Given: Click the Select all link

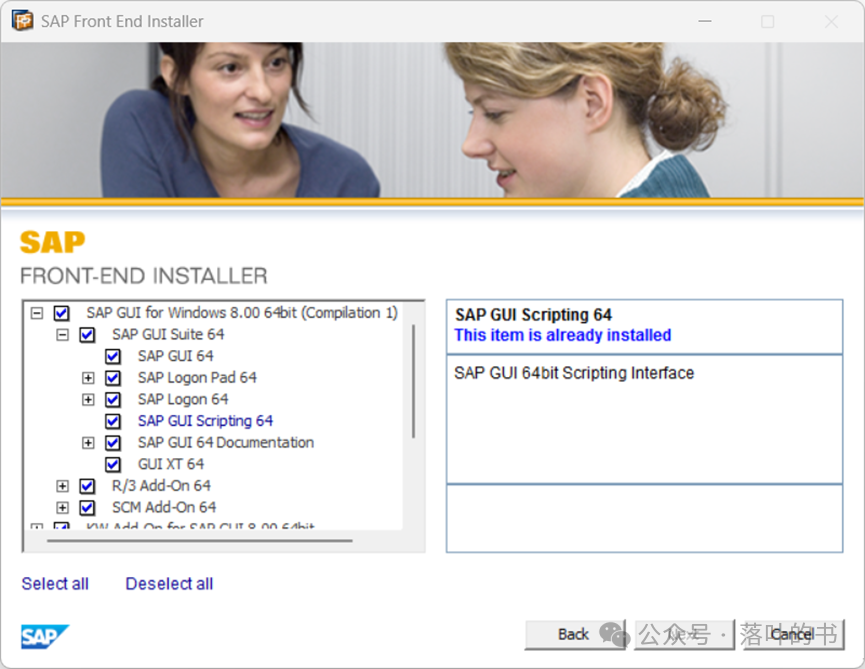Looking at the screenshot, I should click(55, 584).
